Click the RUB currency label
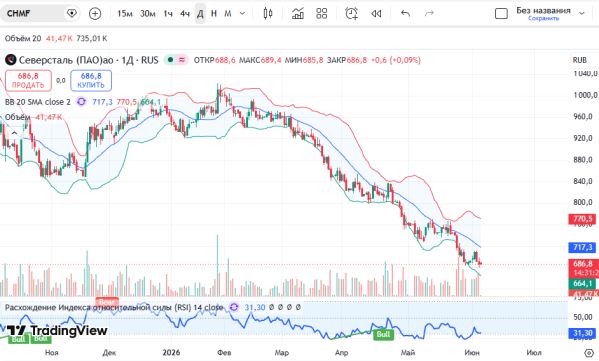599x361 pixels. (580, 60)
